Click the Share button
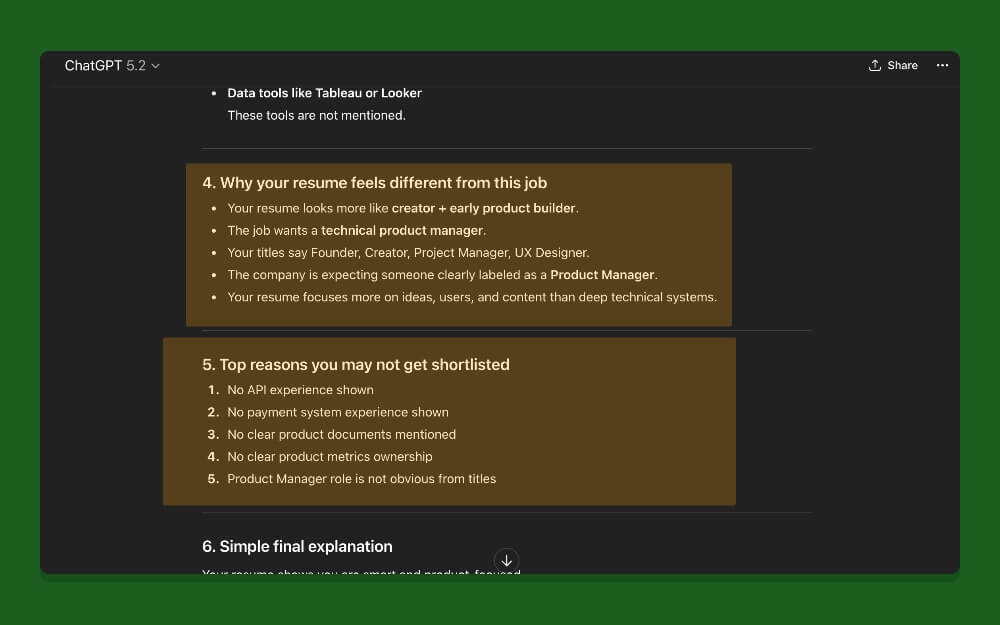 893,66
